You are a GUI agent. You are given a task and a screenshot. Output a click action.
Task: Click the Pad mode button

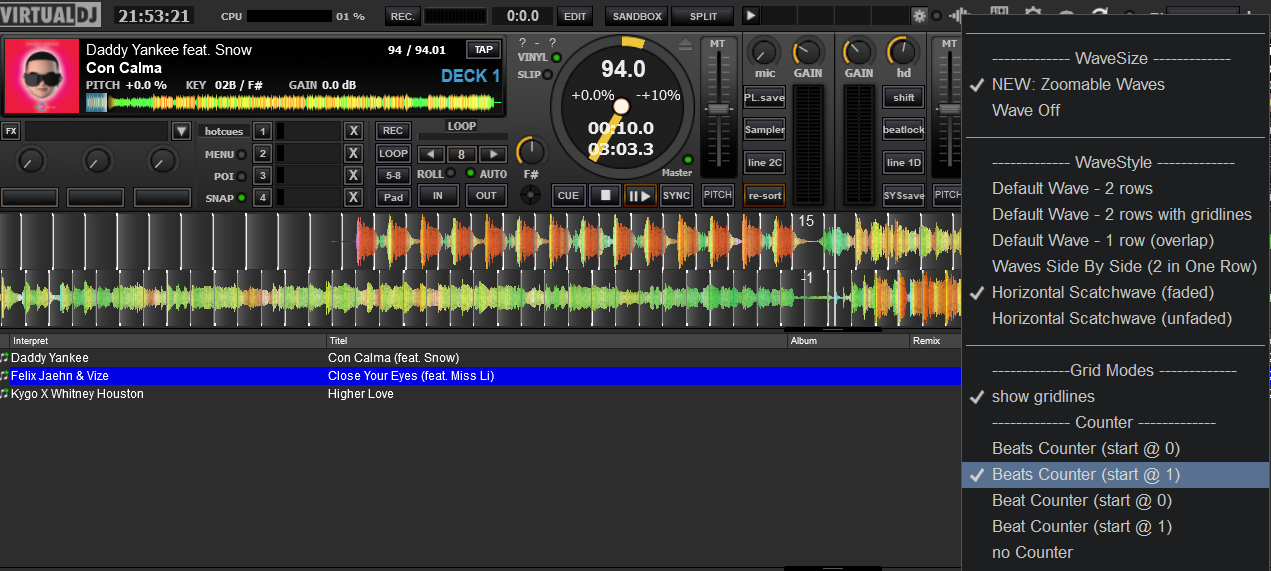pos(393,197)
